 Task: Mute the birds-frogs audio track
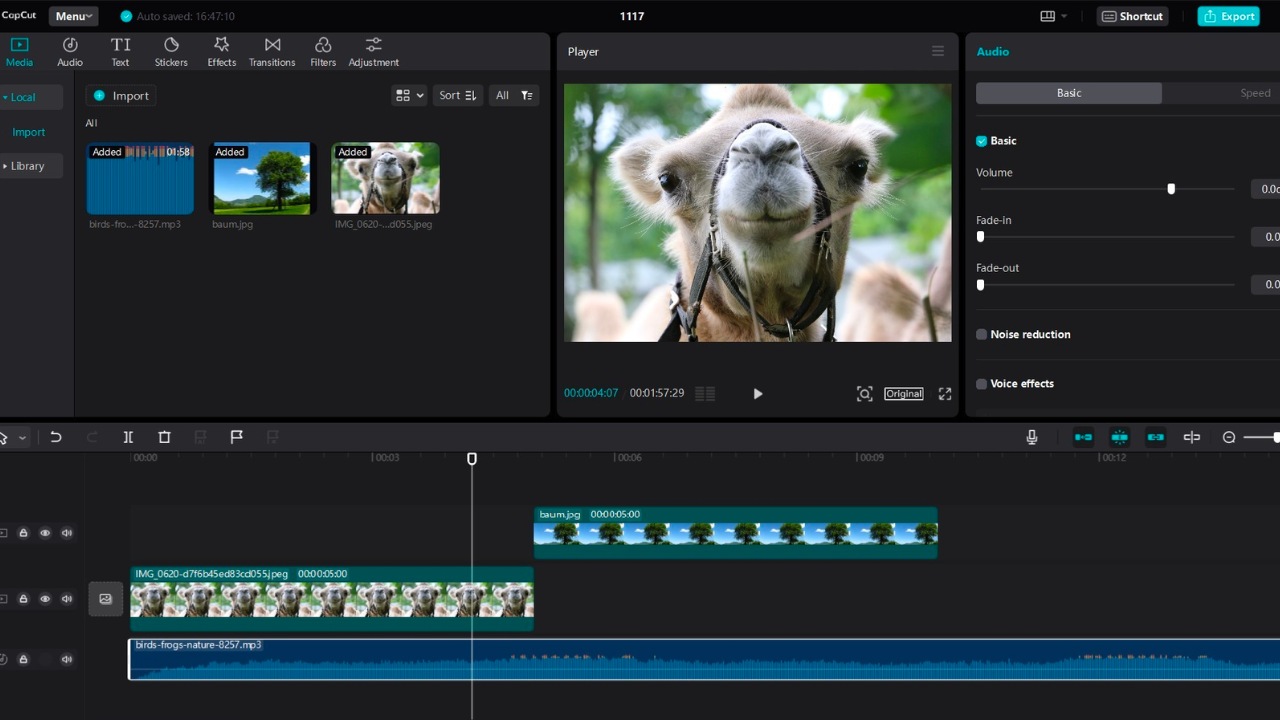pyautogui.click(x=67, y=659)
